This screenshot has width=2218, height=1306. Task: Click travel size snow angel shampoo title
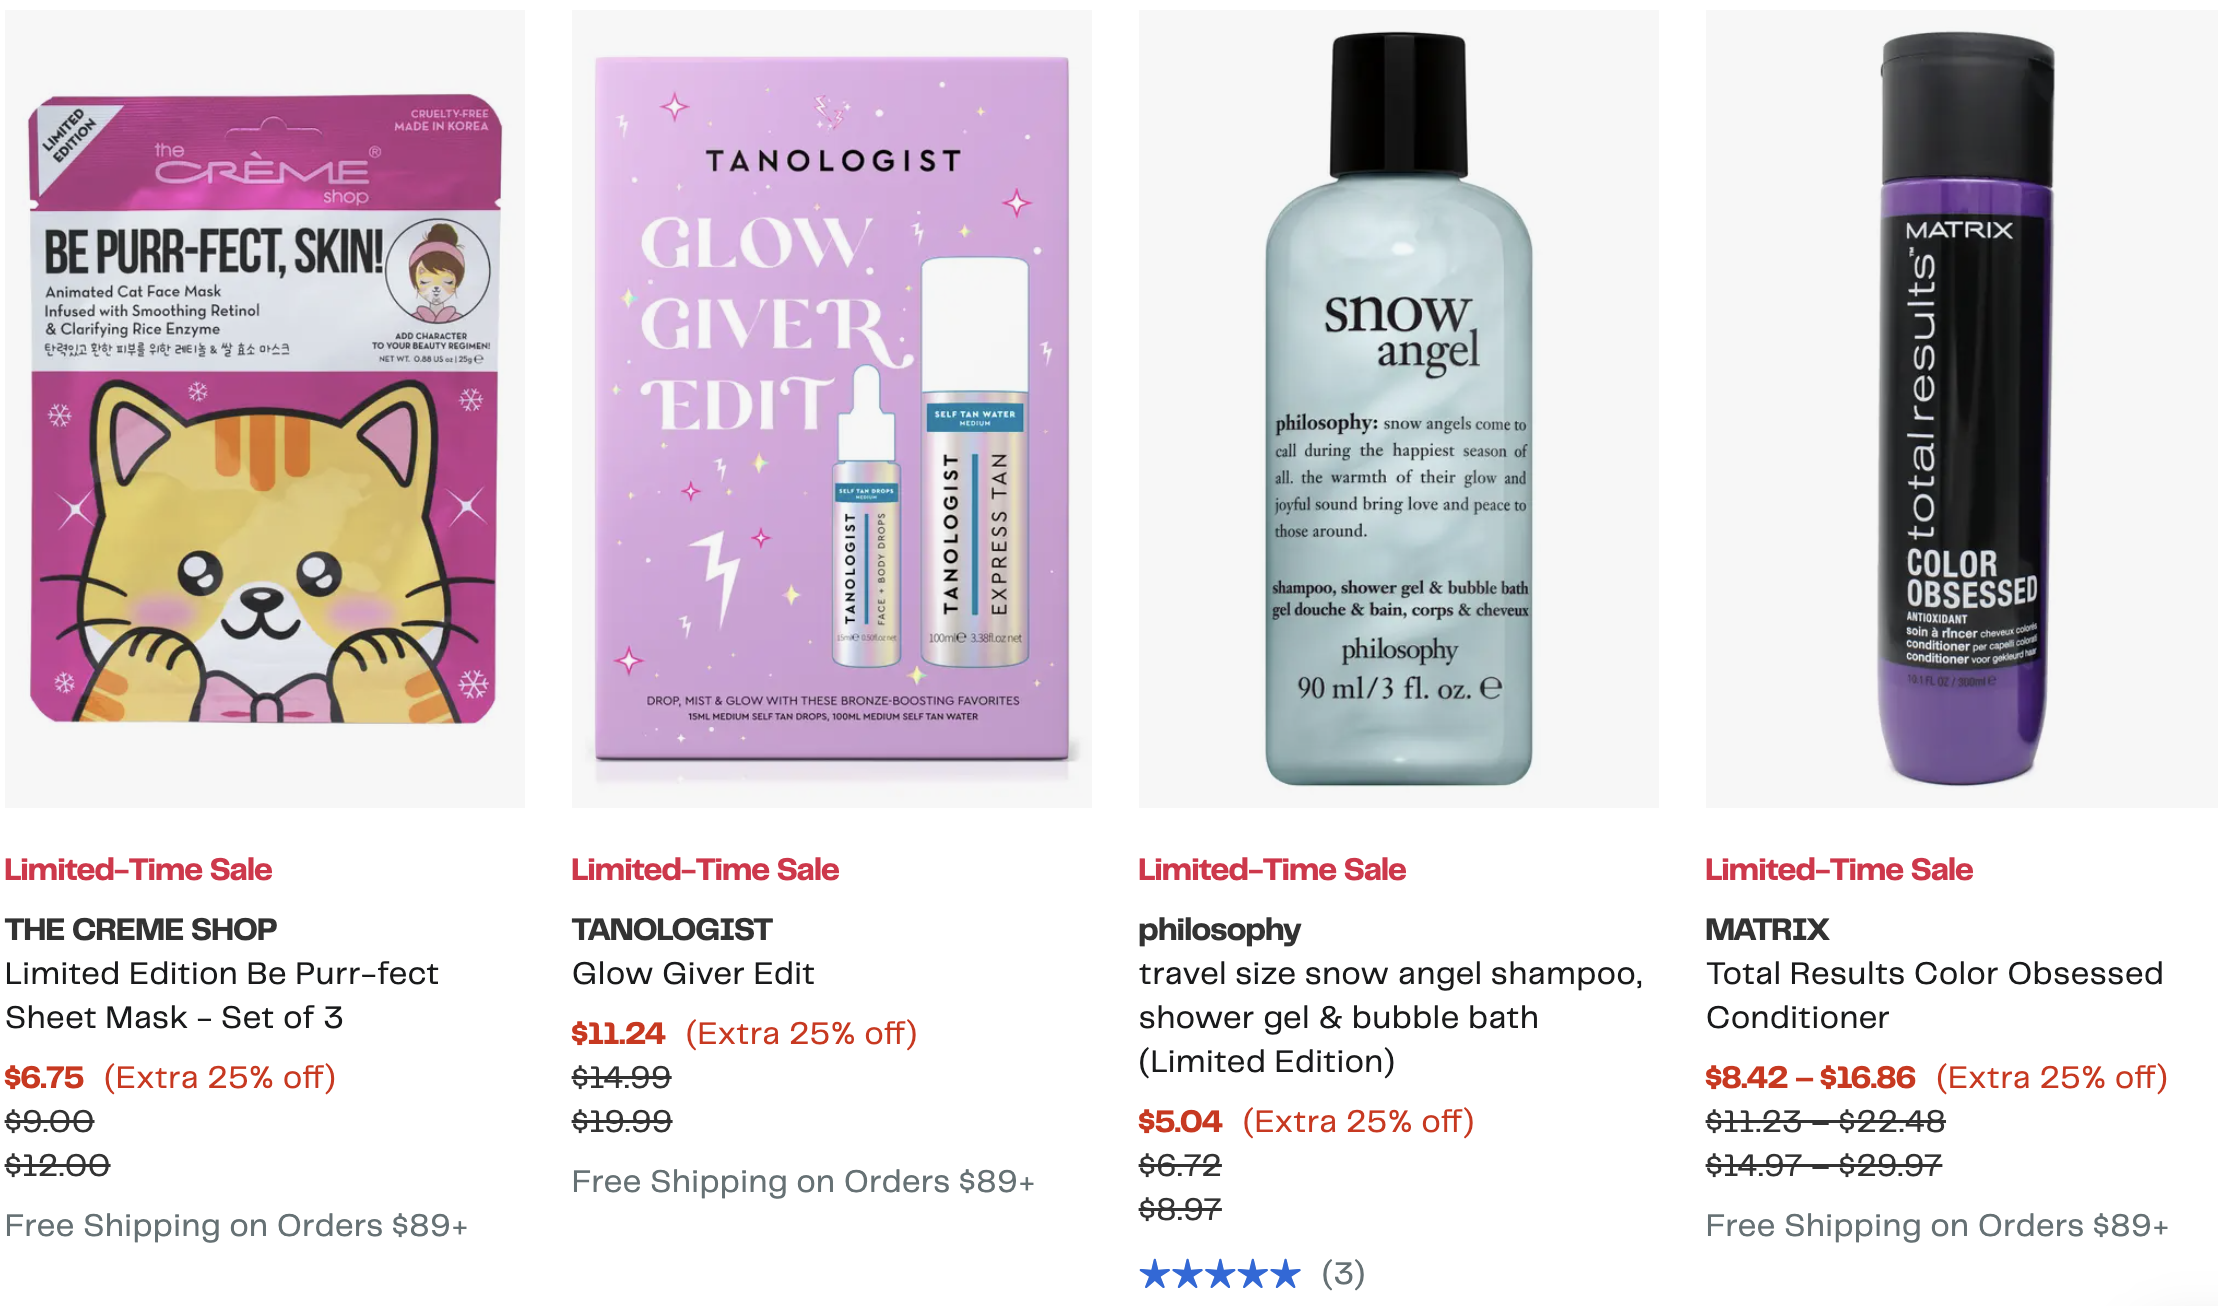point(1391,1017)
